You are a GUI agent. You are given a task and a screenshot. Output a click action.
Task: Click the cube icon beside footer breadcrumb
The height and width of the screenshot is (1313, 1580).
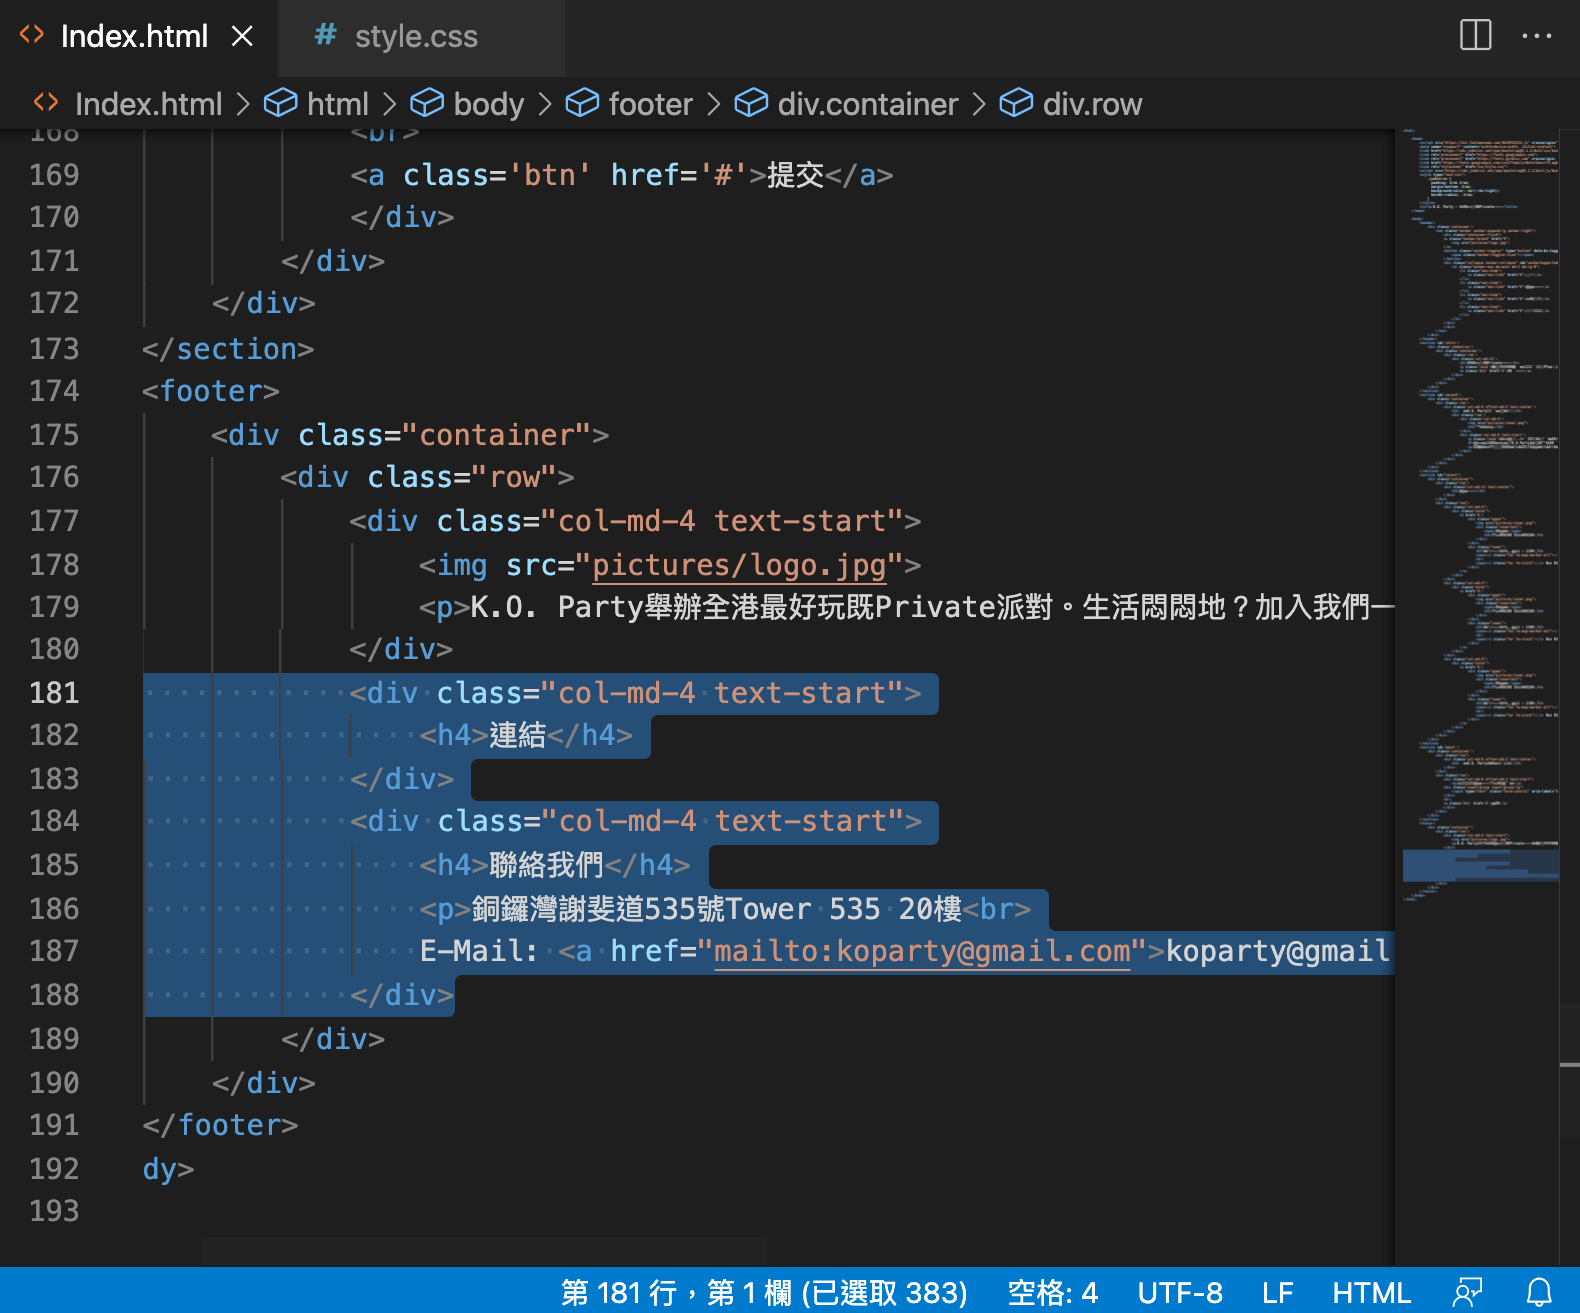coord(582,103)
